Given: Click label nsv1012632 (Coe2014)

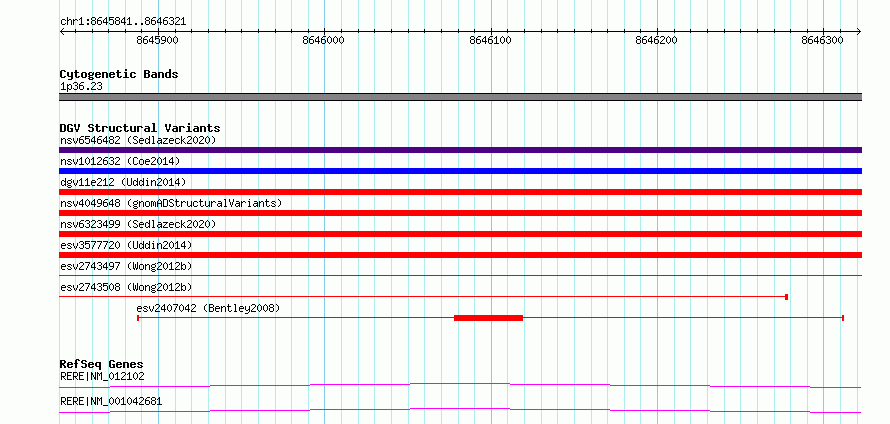Looking at the screenshot, I should pyautogui.click(x=120, y=161).
